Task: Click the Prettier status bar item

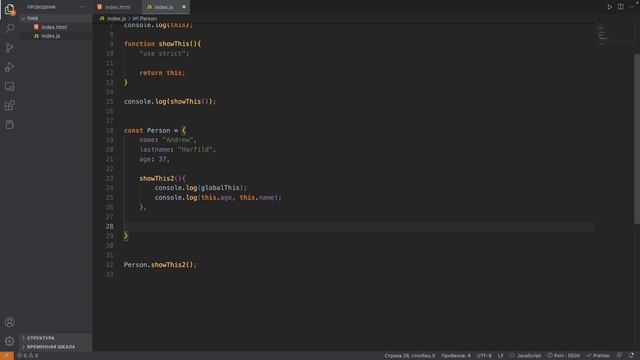Action: click(598, 356)
